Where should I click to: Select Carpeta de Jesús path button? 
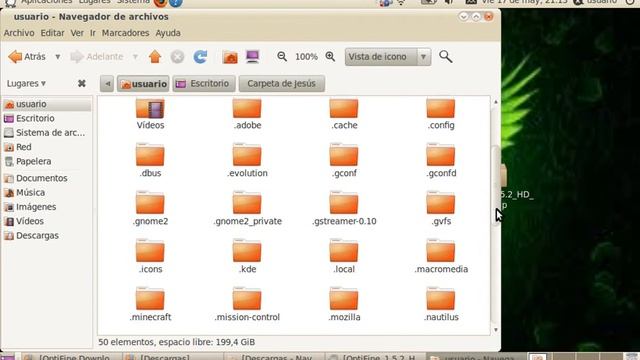[x=282, y=84]
